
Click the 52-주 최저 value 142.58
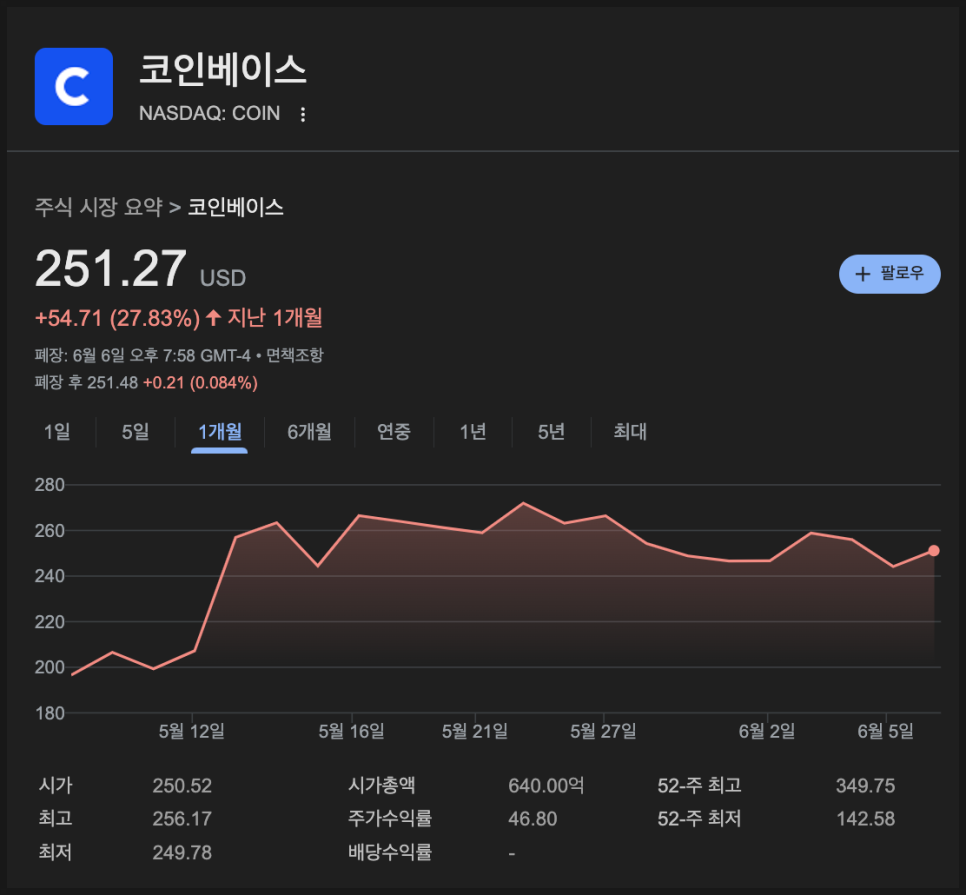click(x=865, y=819)
